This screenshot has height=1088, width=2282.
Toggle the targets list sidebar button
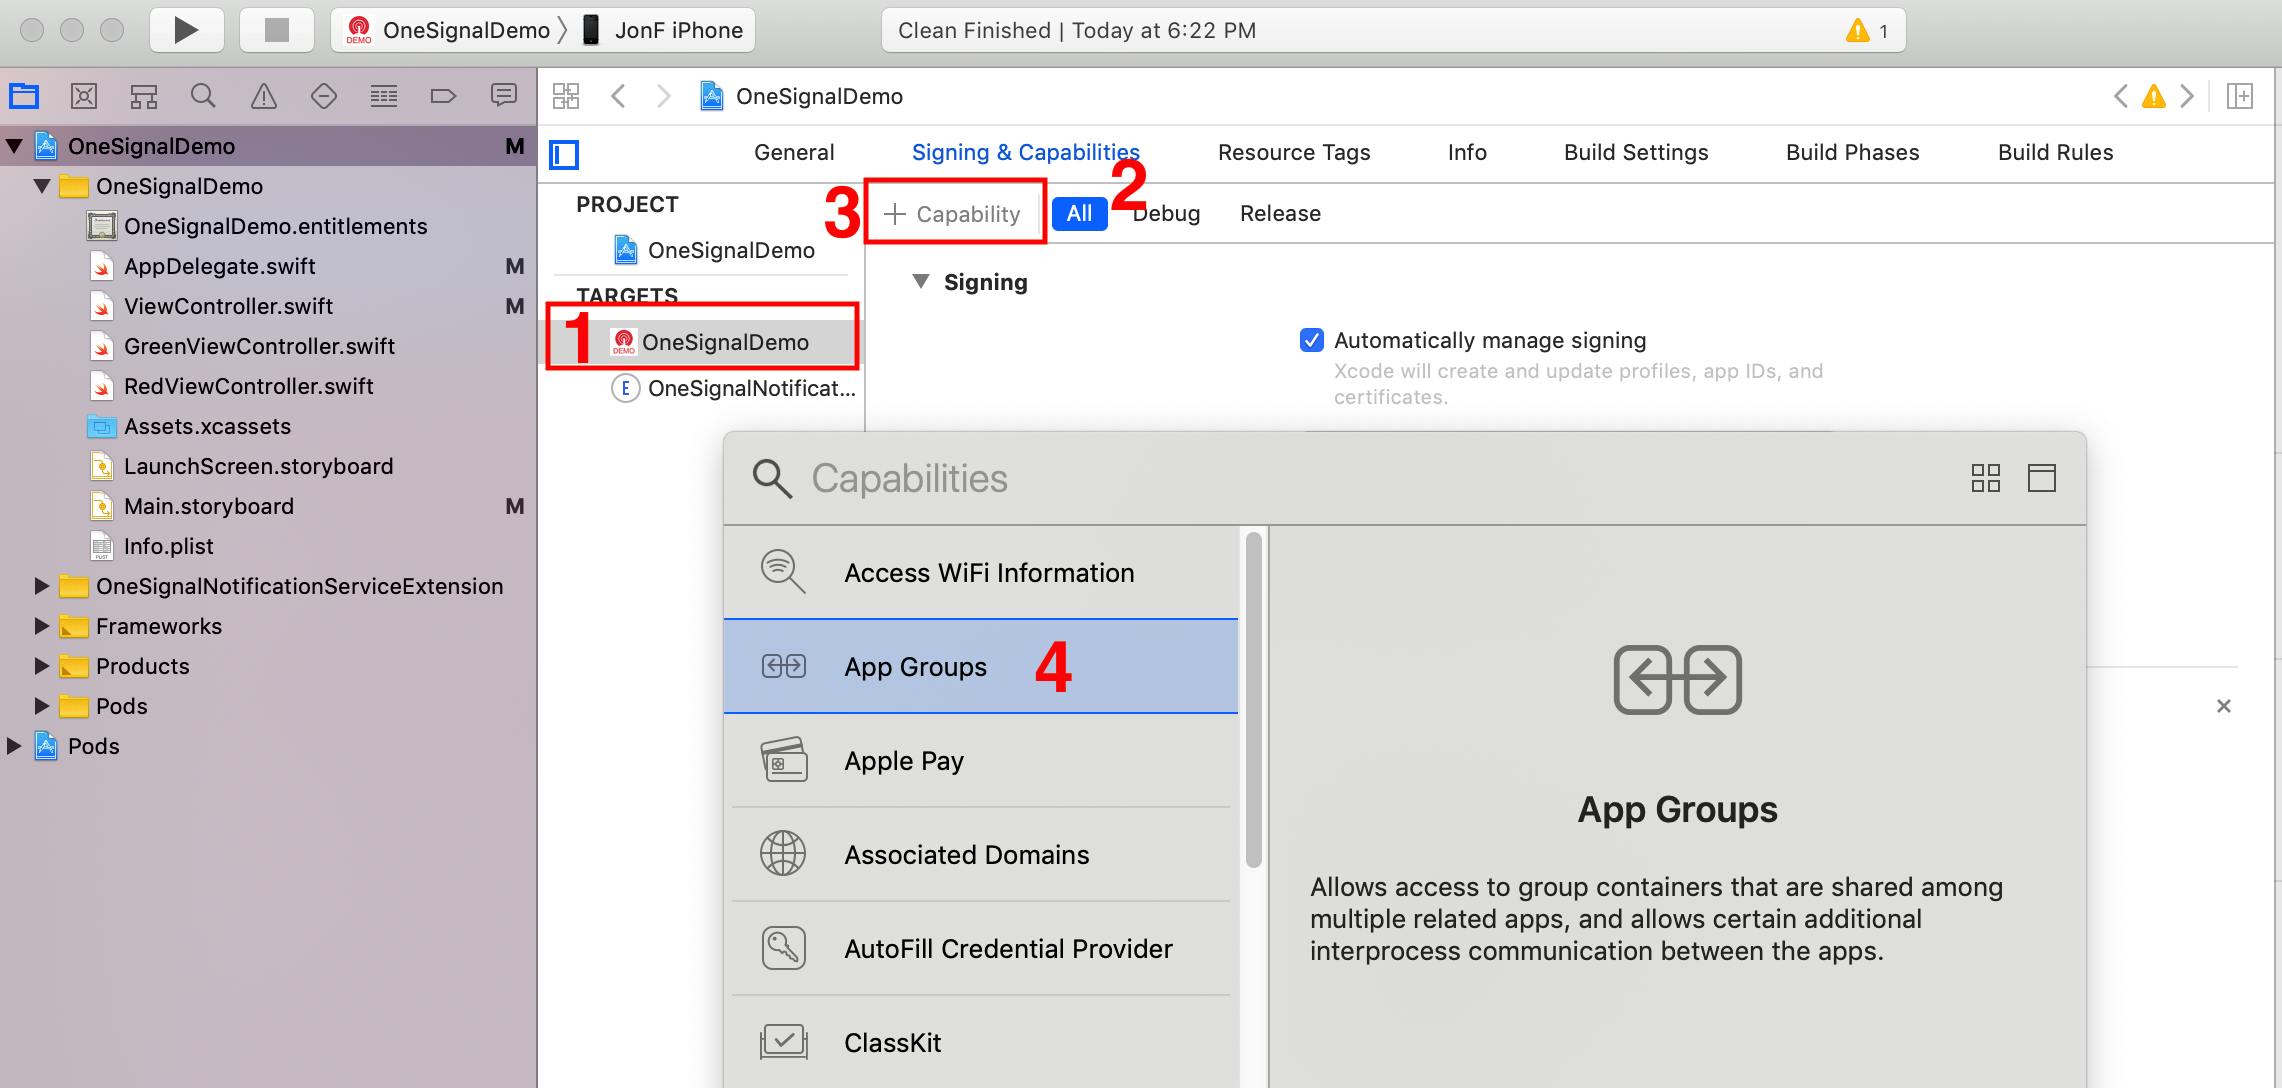pyautogui.click(x=564, y=154)
